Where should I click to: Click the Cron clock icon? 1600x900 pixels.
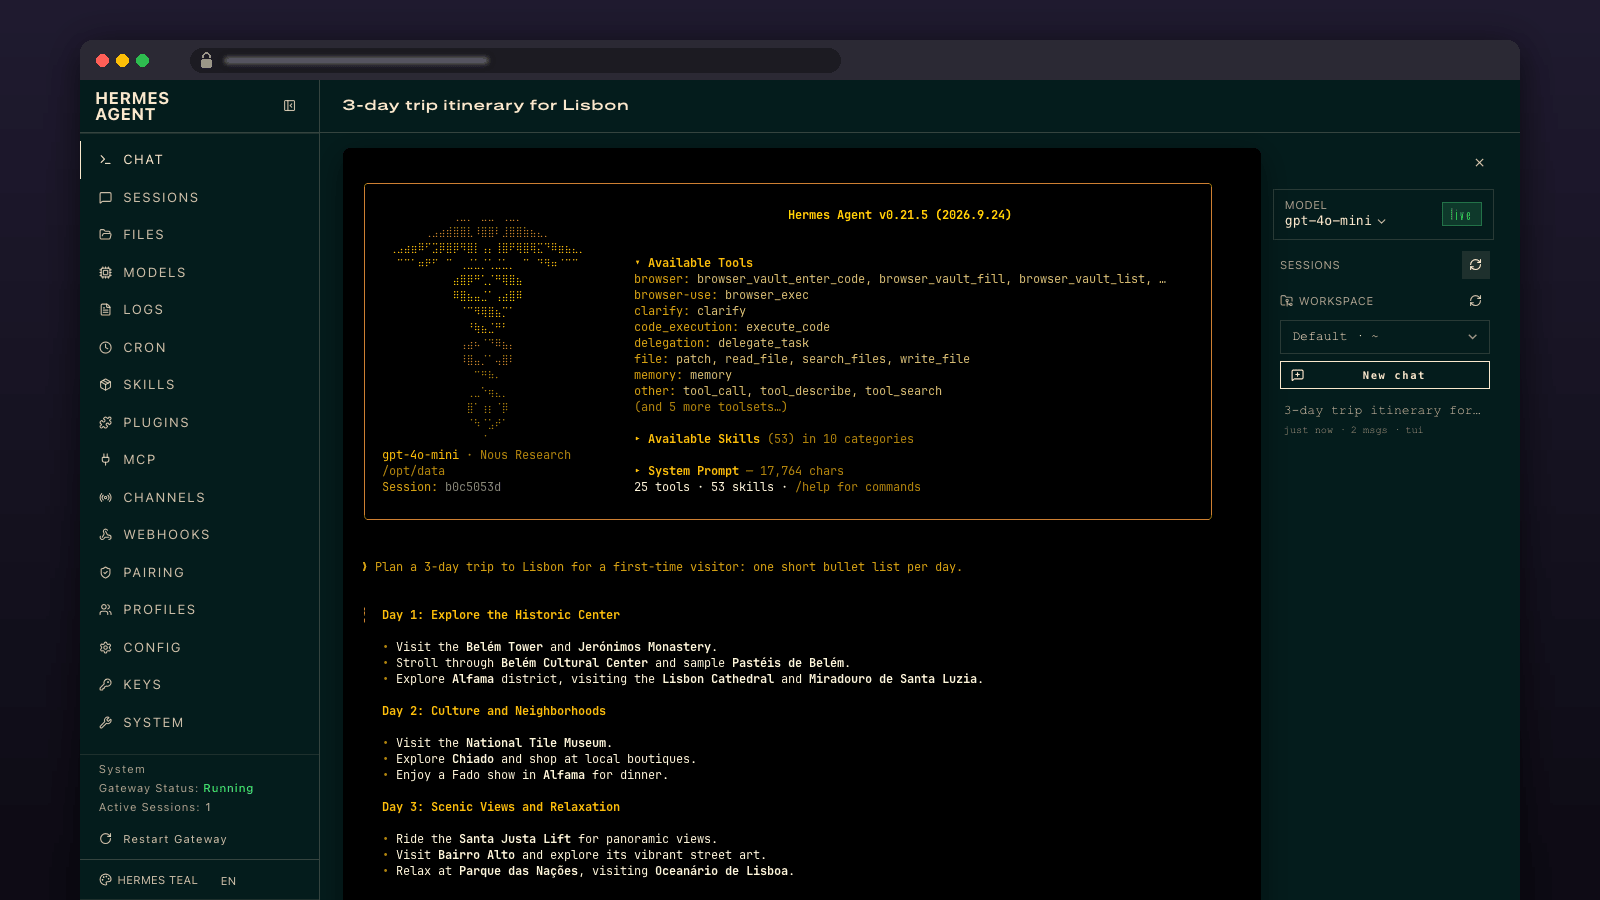pos(105,348)
